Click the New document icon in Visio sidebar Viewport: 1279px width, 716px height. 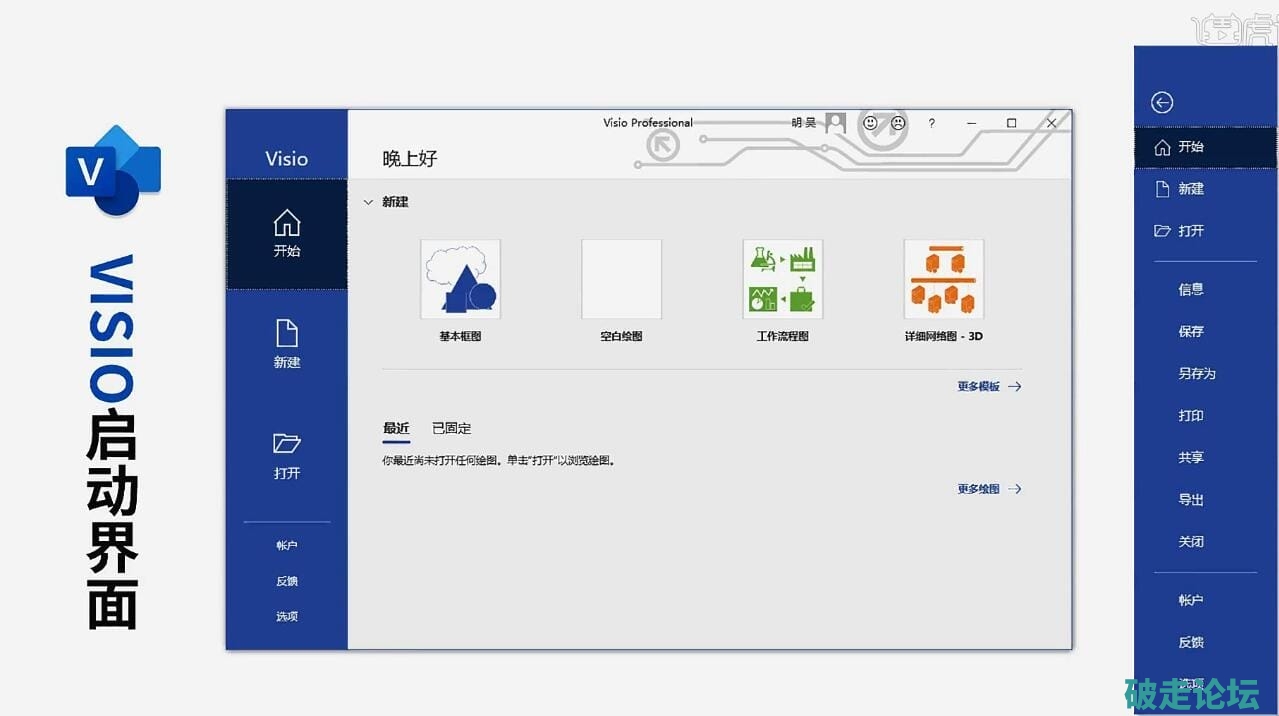(x=287, y=333)
